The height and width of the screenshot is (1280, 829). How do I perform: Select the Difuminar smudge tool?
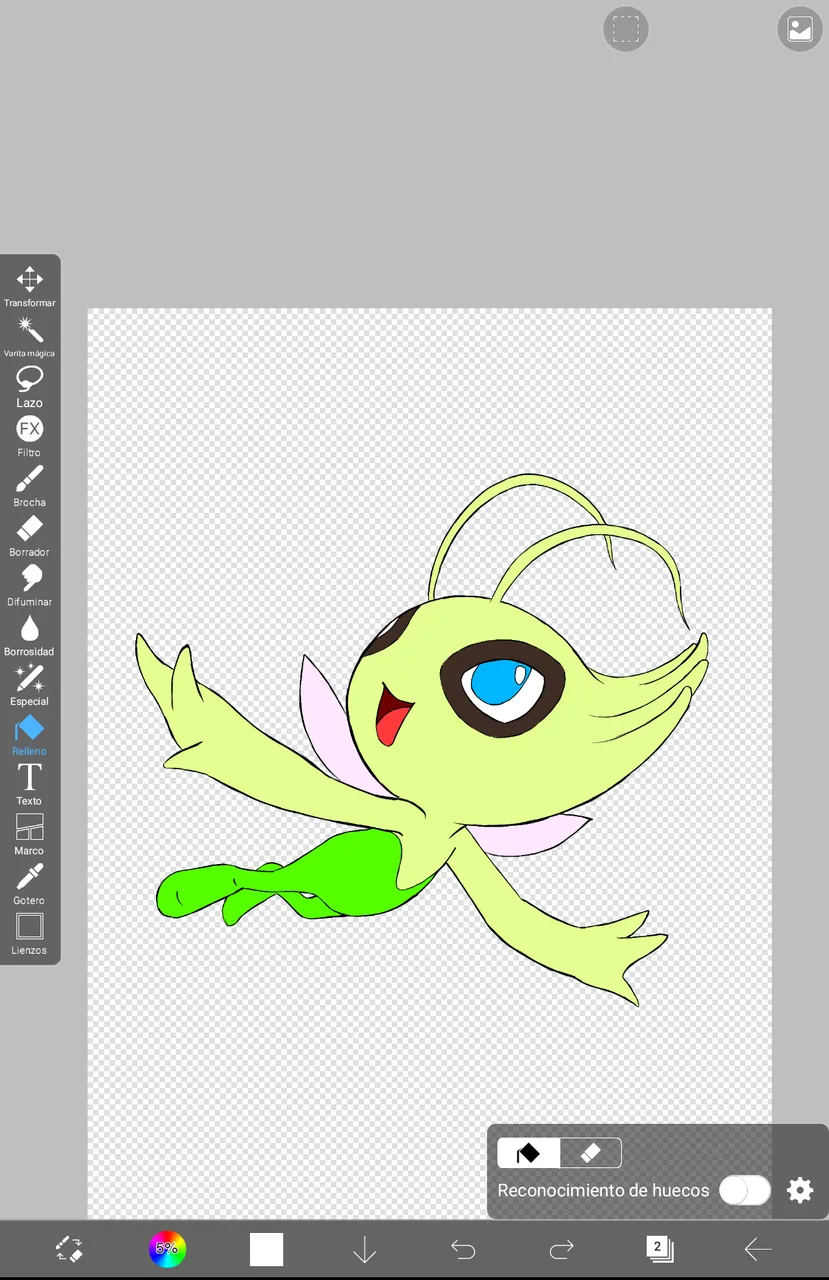click(29, 585)
